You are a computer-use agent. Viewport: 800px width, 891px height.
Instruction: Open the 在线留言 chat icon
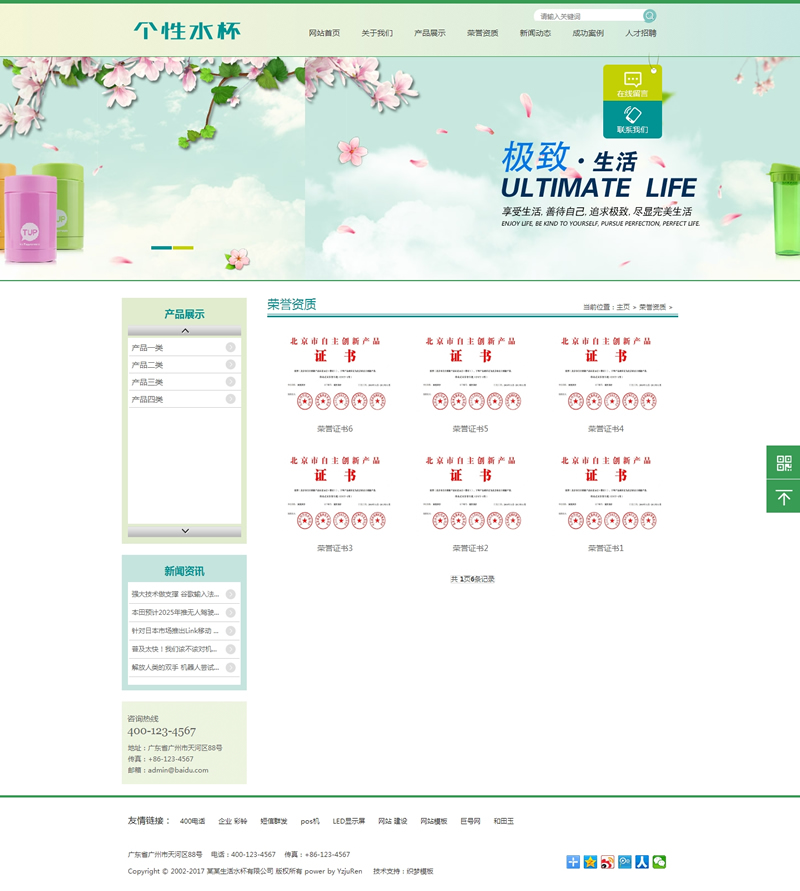[x=632, y=80]
